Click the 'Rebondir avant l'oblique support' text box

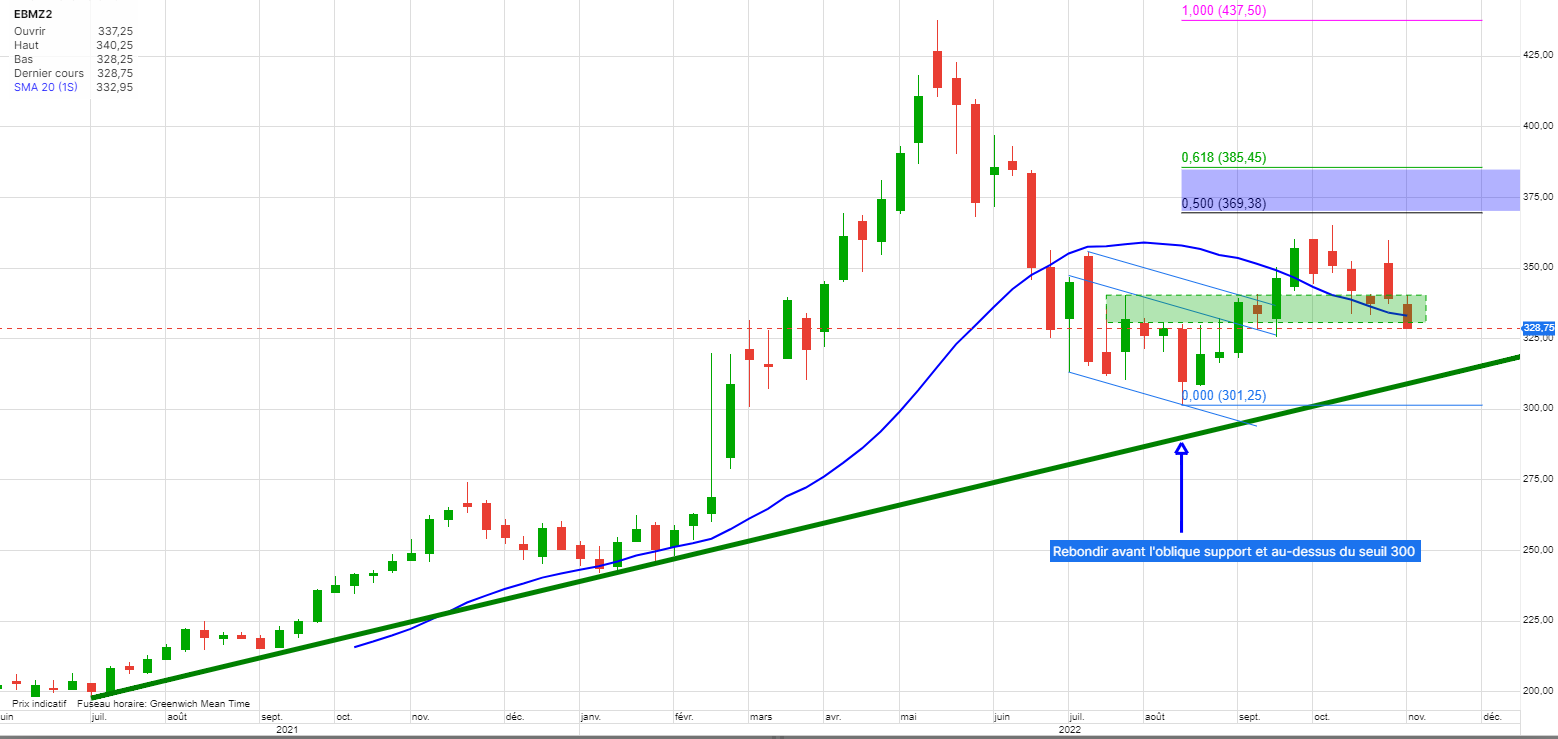pos(1235,552)
